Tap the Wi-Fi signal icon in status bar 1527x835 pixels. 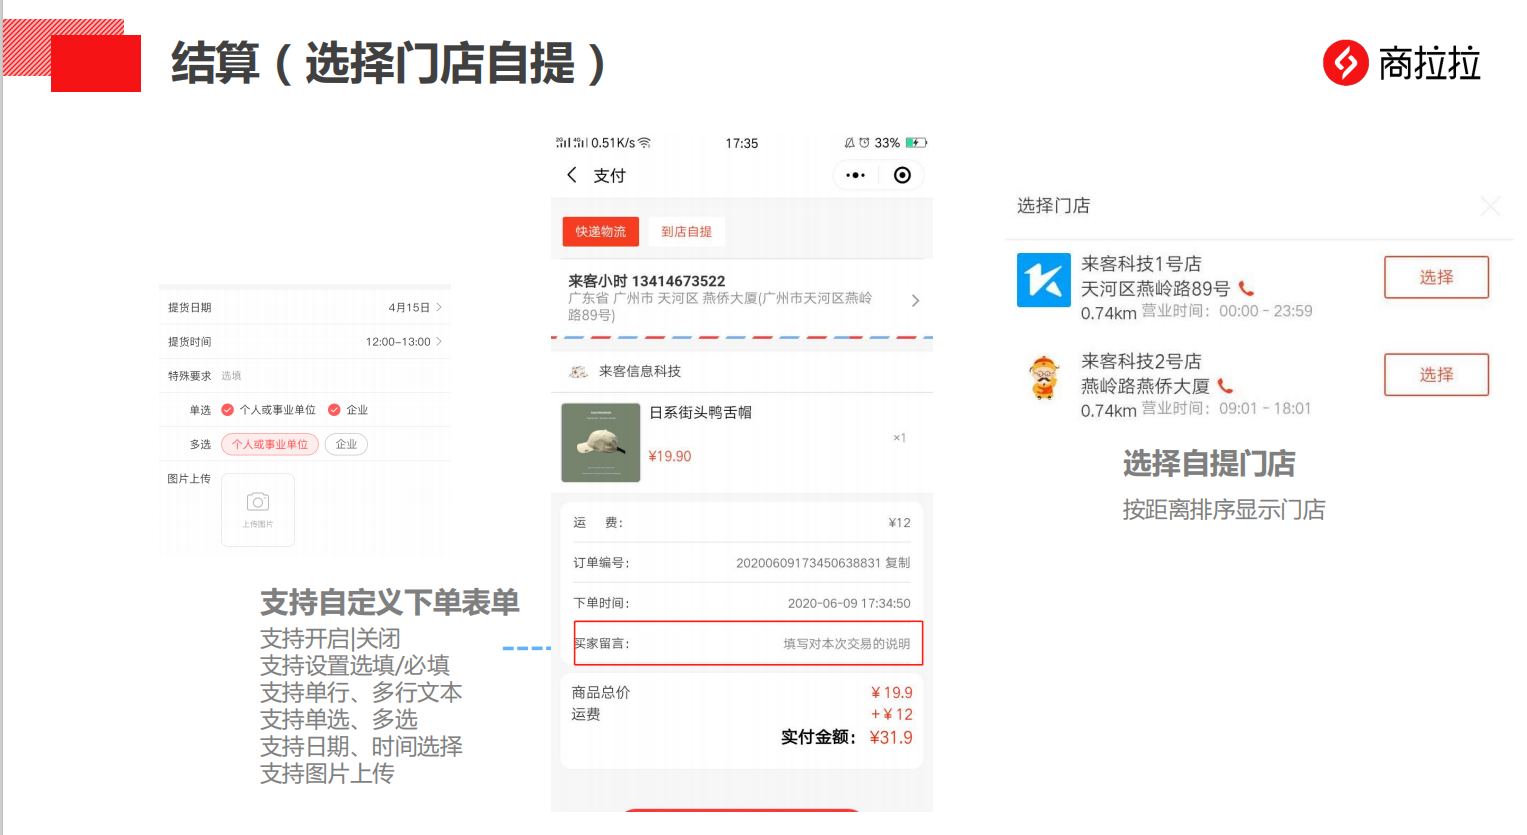645,143
